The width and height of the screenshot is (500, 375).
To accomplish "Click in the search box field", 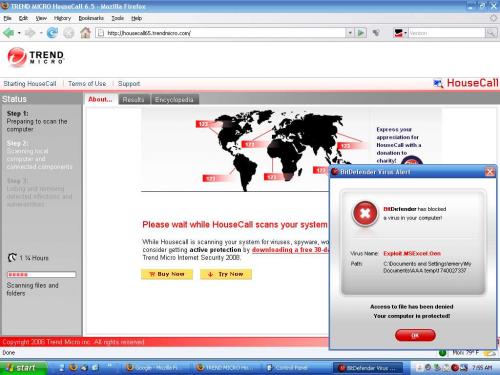I will click(446, 33).
